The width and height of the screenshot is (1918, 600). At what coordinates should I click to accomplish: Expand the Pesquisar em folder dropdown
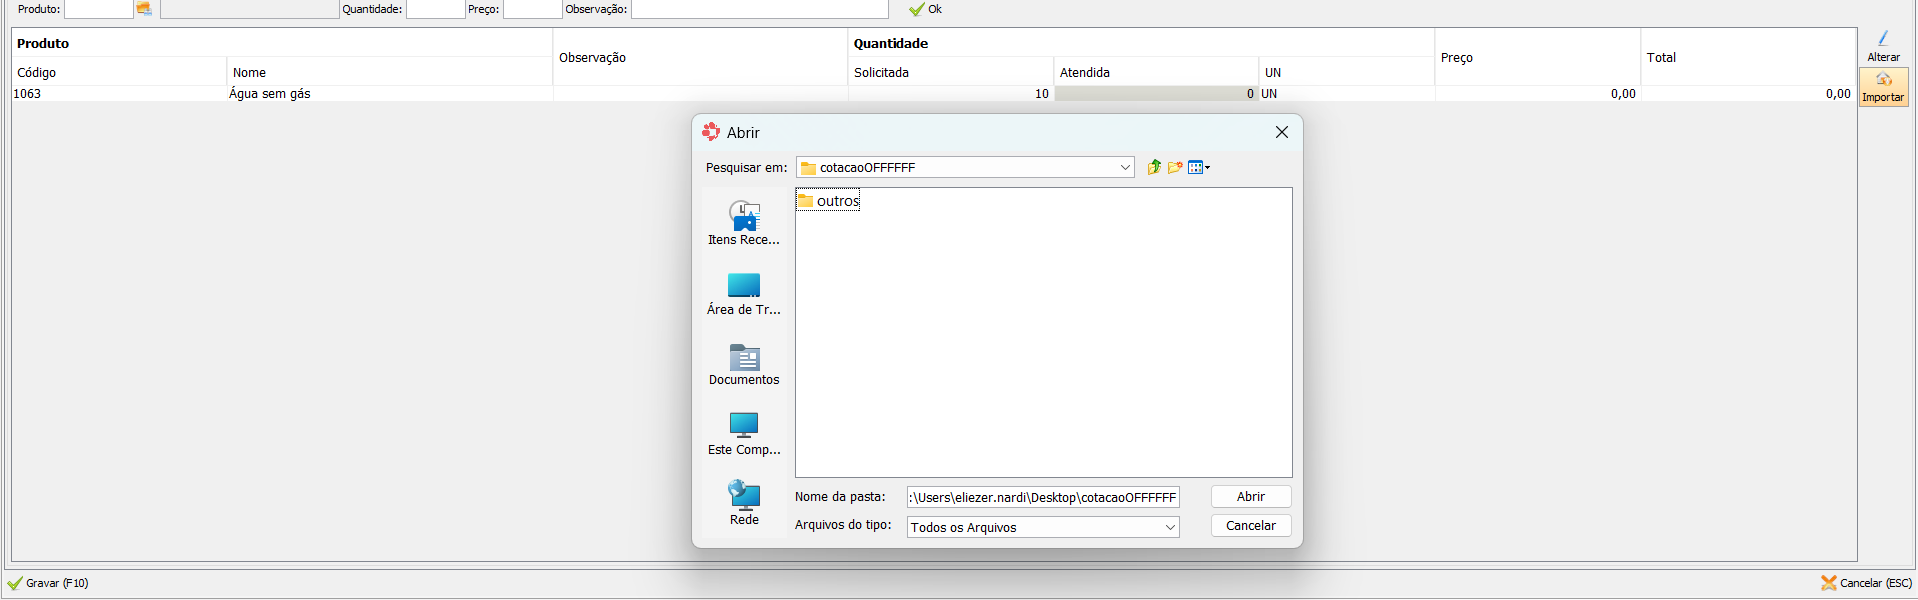[1125, 168]
